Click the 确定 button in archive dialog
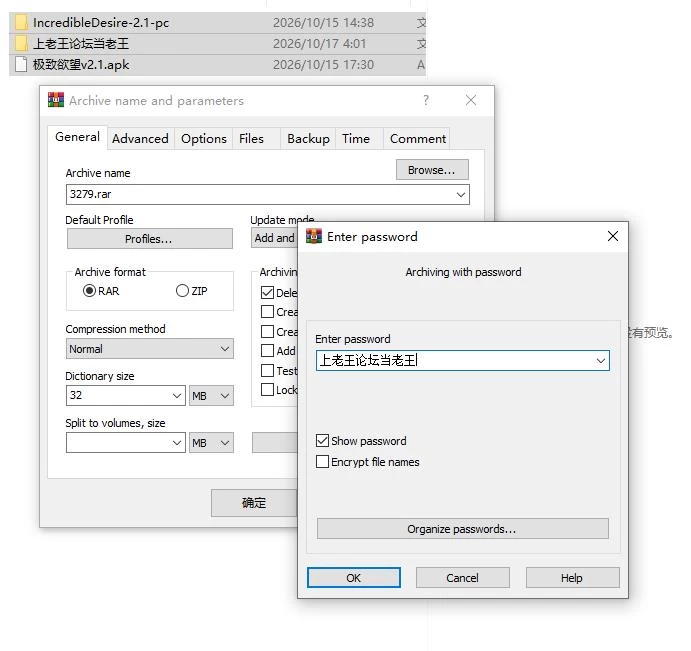This screenshot has height=651, width=691. [254, 502]
